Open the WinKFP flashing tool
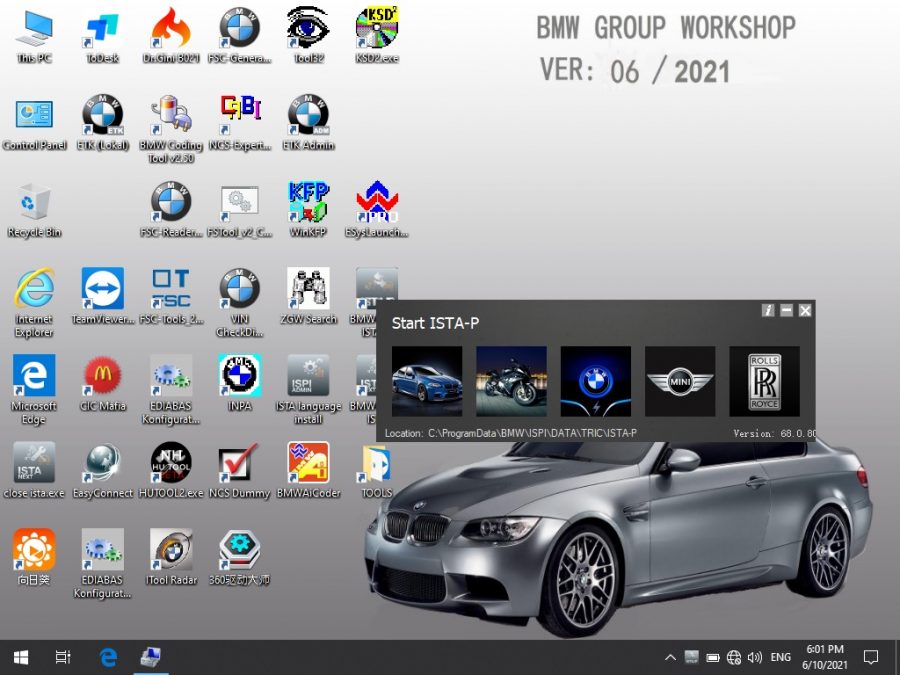Viewport: 900px width, 675px height. click(307, 205)
